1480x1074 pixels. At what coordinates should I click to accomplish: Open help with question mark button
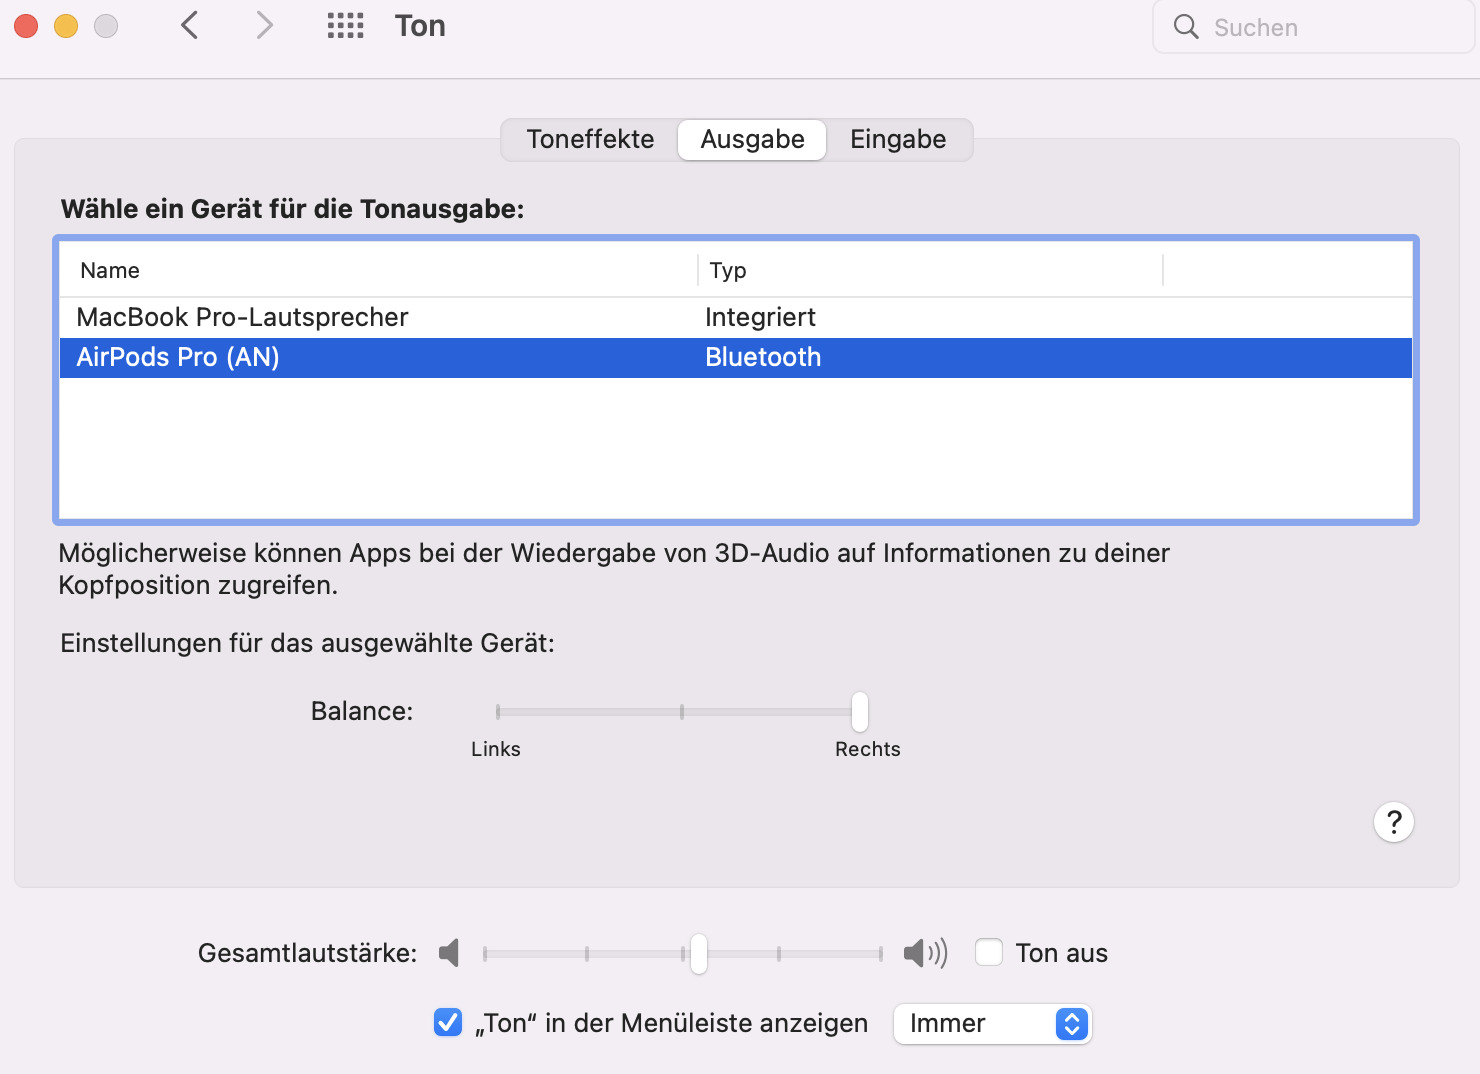click(x=1393, y=822)
